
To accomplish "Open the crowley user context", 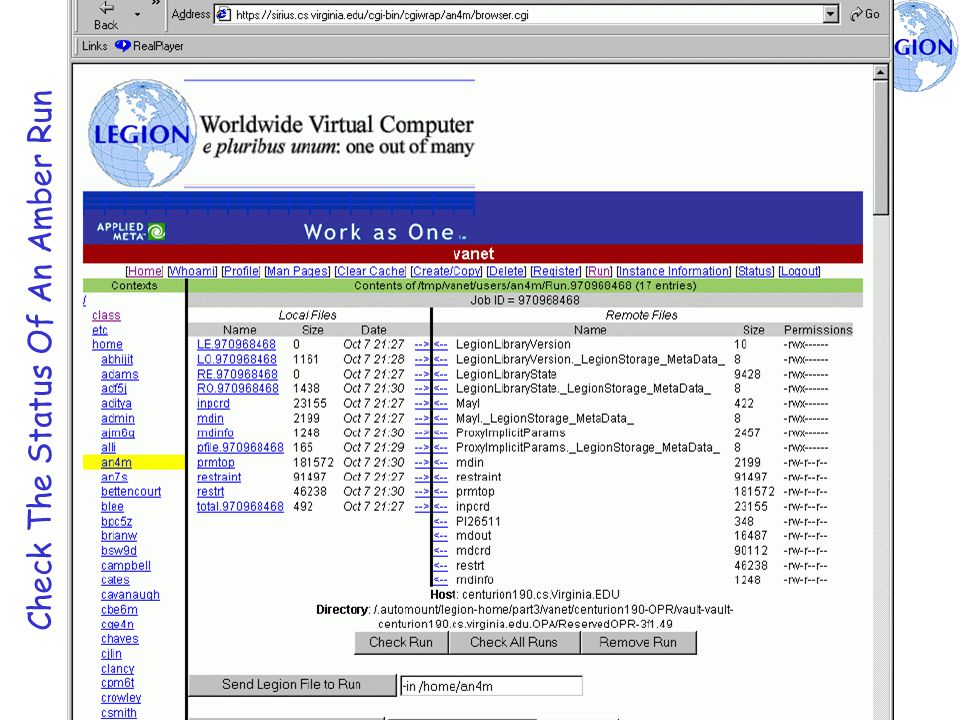I will tap(121, 698).
